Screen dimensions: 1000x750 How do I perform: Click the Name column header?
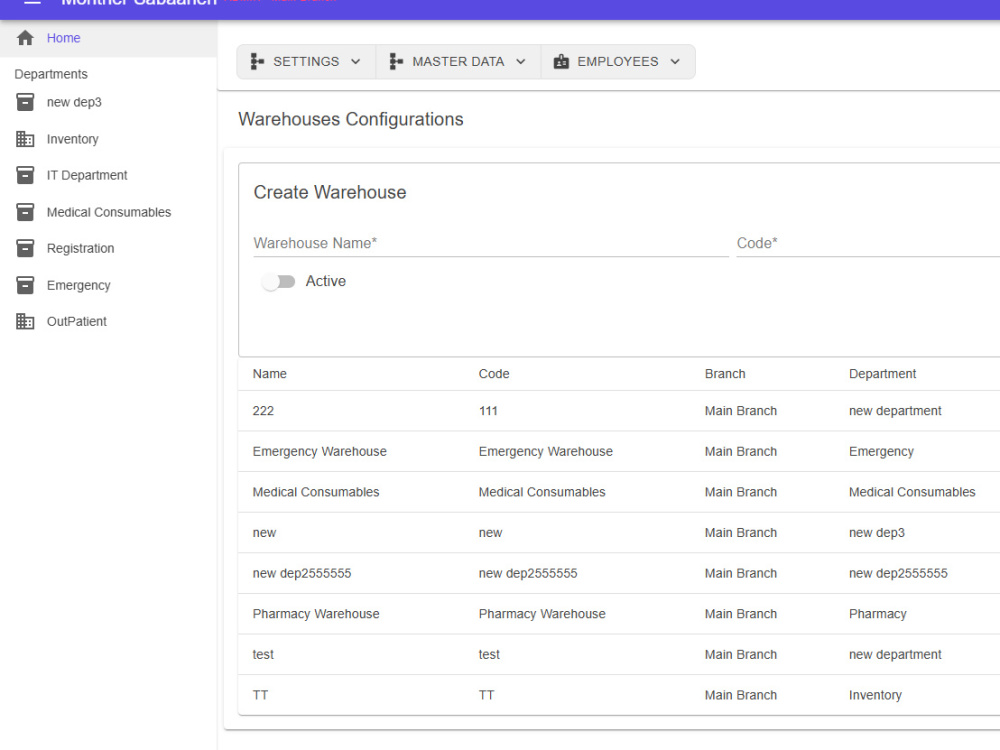tap(269, 374)
